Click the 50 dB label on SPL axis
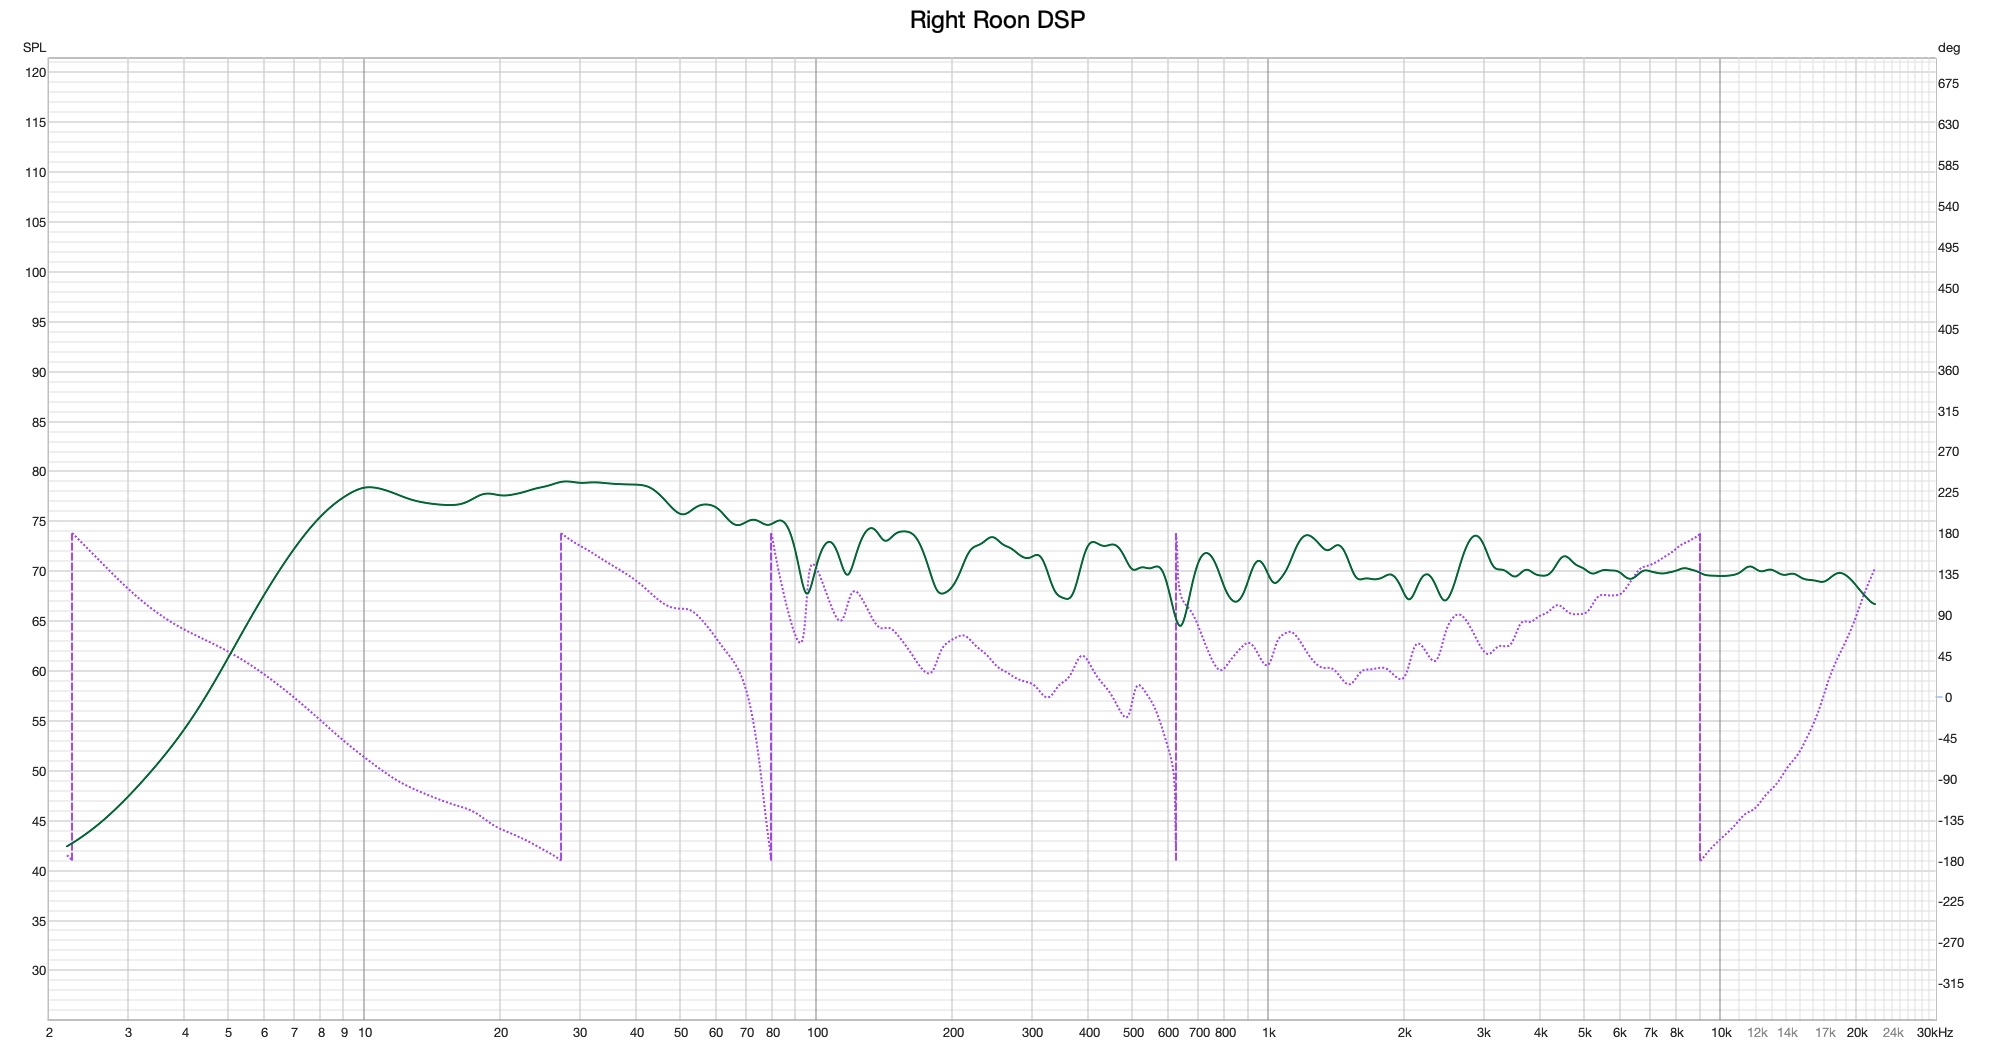This screenshot has width=1997, height=1045. tap(38, 772)
